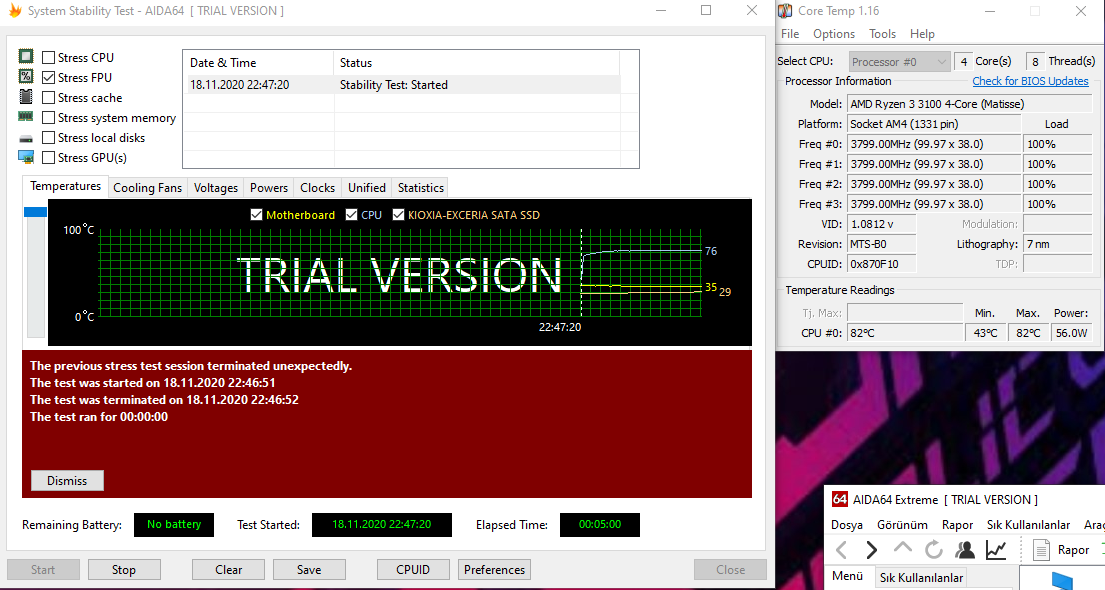1105x590 pixels.
Task: Click the Elapsed Time 00:05:00 display
Action: [x=600, y=524]
